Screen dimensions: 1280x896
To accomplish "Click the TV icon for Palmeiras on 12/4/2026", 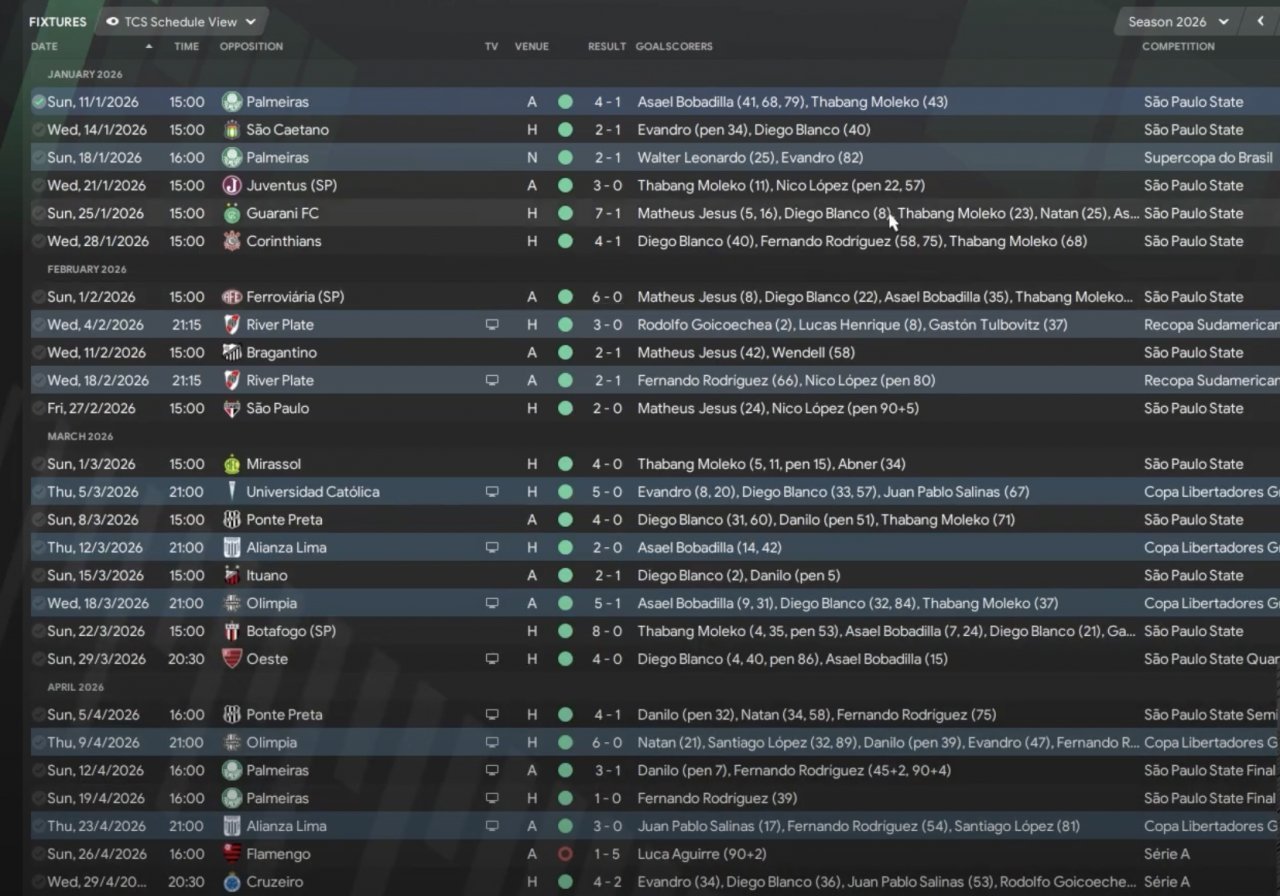I will click(491, 771).
